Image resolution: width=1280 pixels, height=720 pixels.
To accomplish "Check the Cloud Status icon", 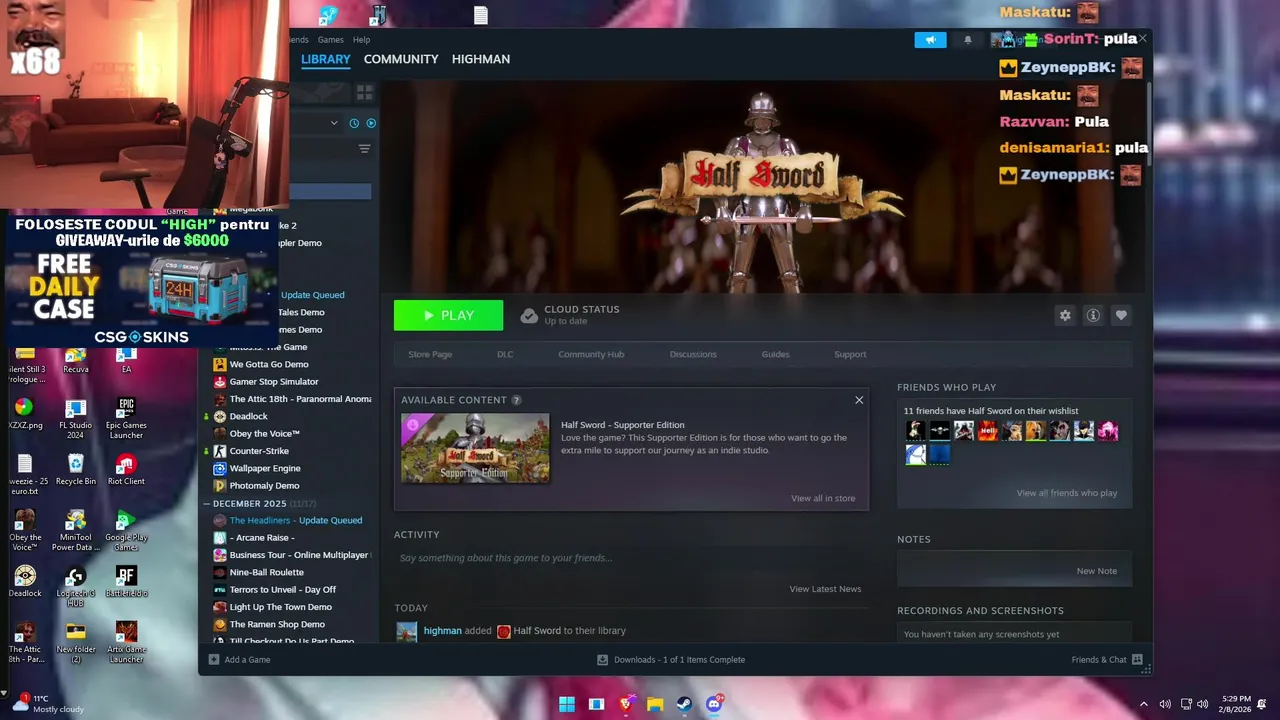I will tap(529, 316).
